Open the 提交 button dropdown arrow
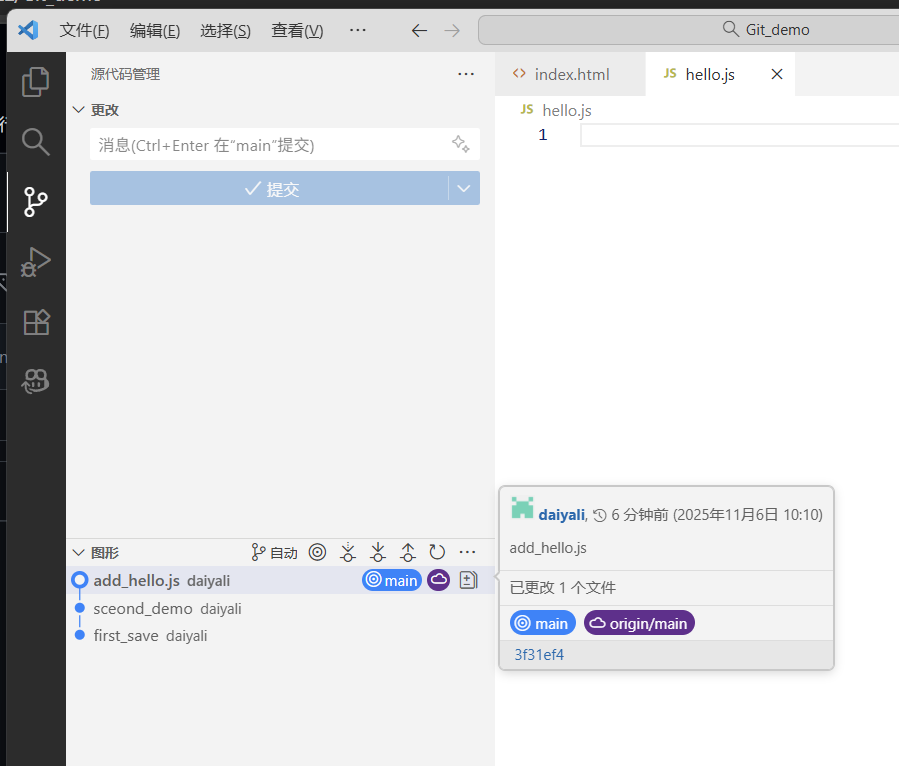The width and height of the screenshot is (899, 766). [463, 188]
